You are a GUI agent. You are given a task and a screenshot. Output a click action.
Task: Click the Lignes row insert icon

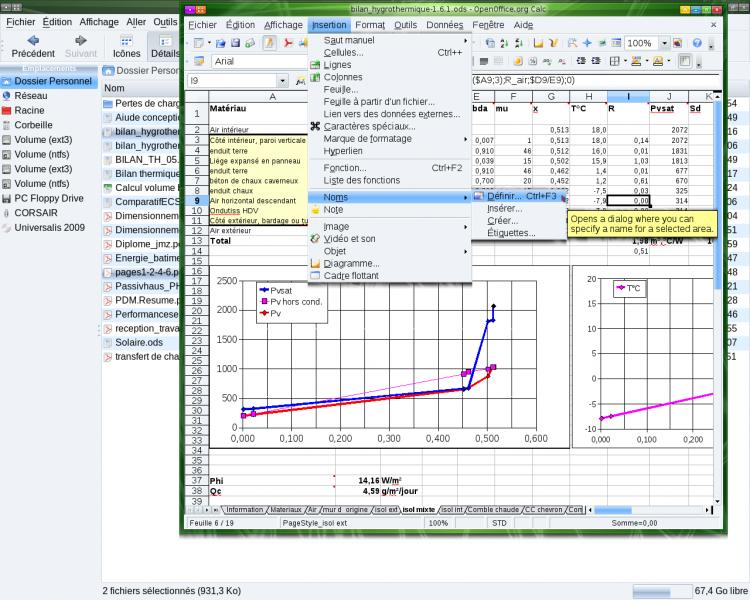[315, 65]
